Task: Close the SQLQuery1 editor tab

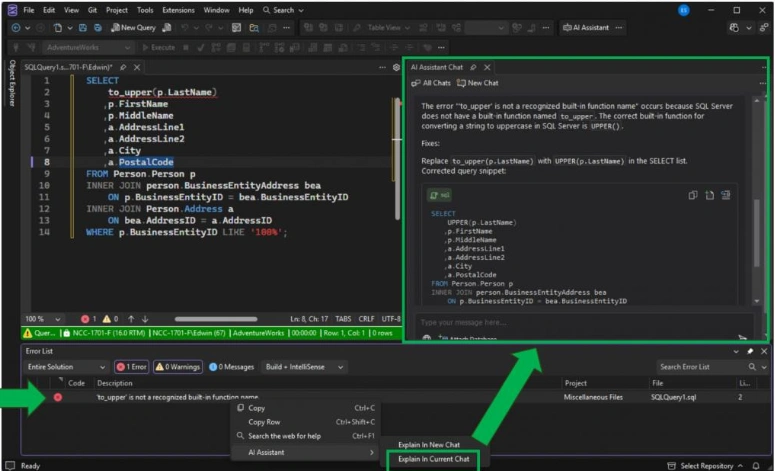Action: coord(137,67)
